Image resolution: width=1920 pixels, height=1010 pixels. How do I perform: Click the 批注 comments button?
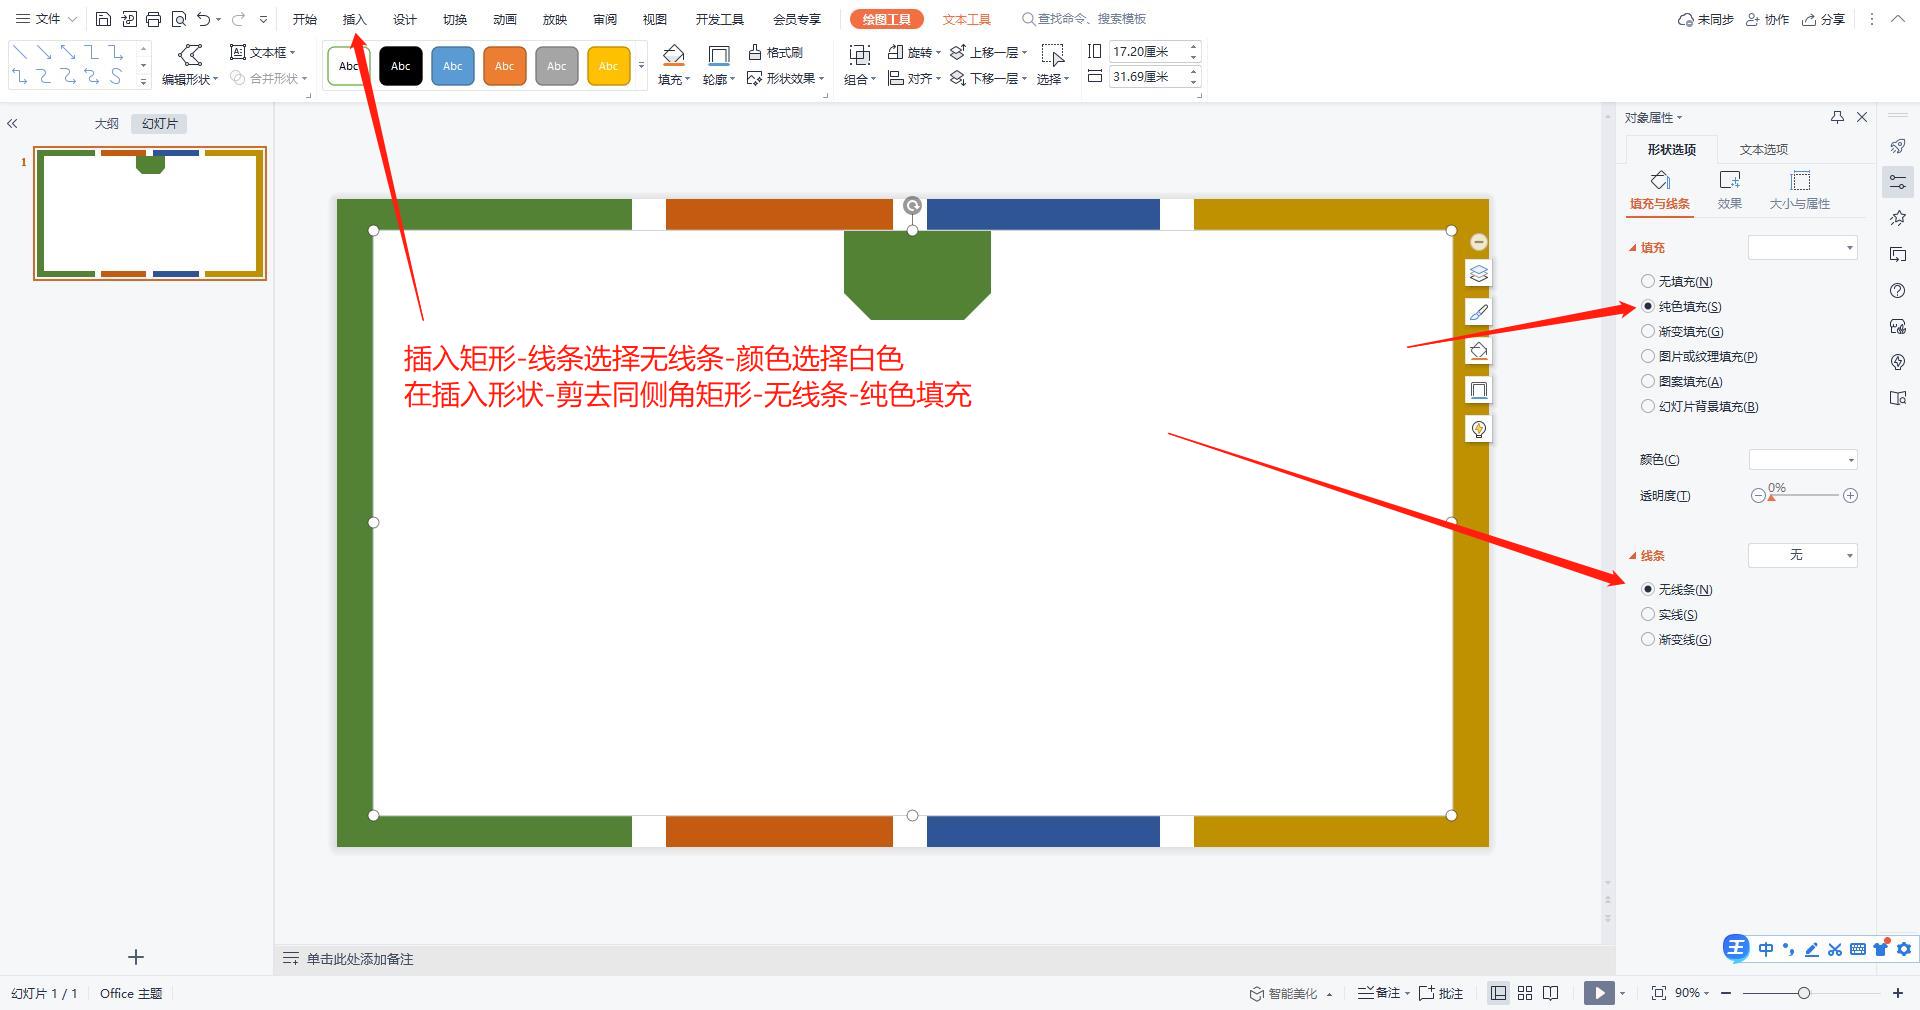click(1441, 993)
